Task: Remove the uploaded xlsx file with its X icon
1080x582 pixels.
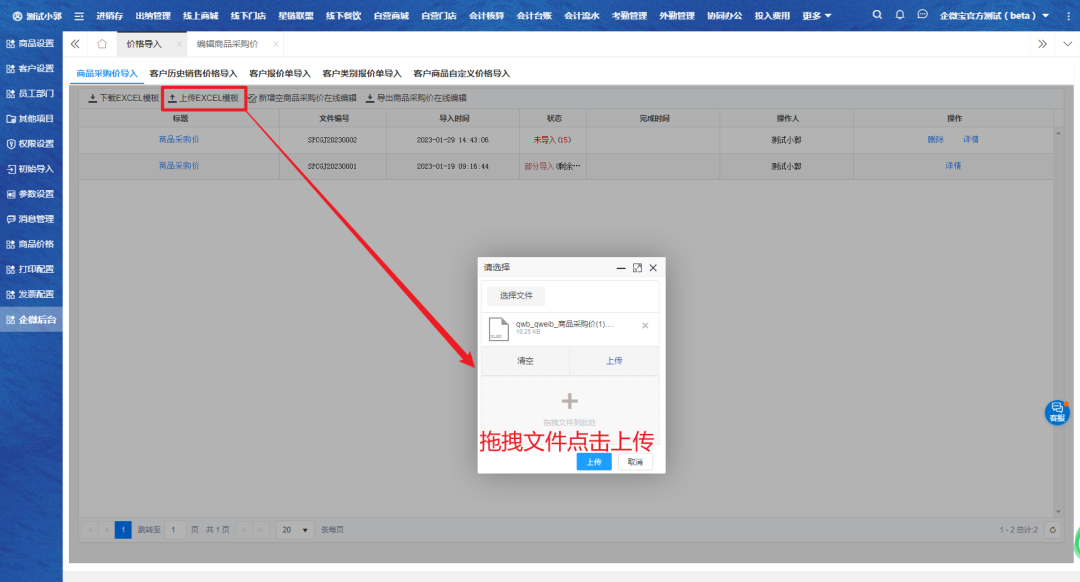Action: click(x=645, y=325)
